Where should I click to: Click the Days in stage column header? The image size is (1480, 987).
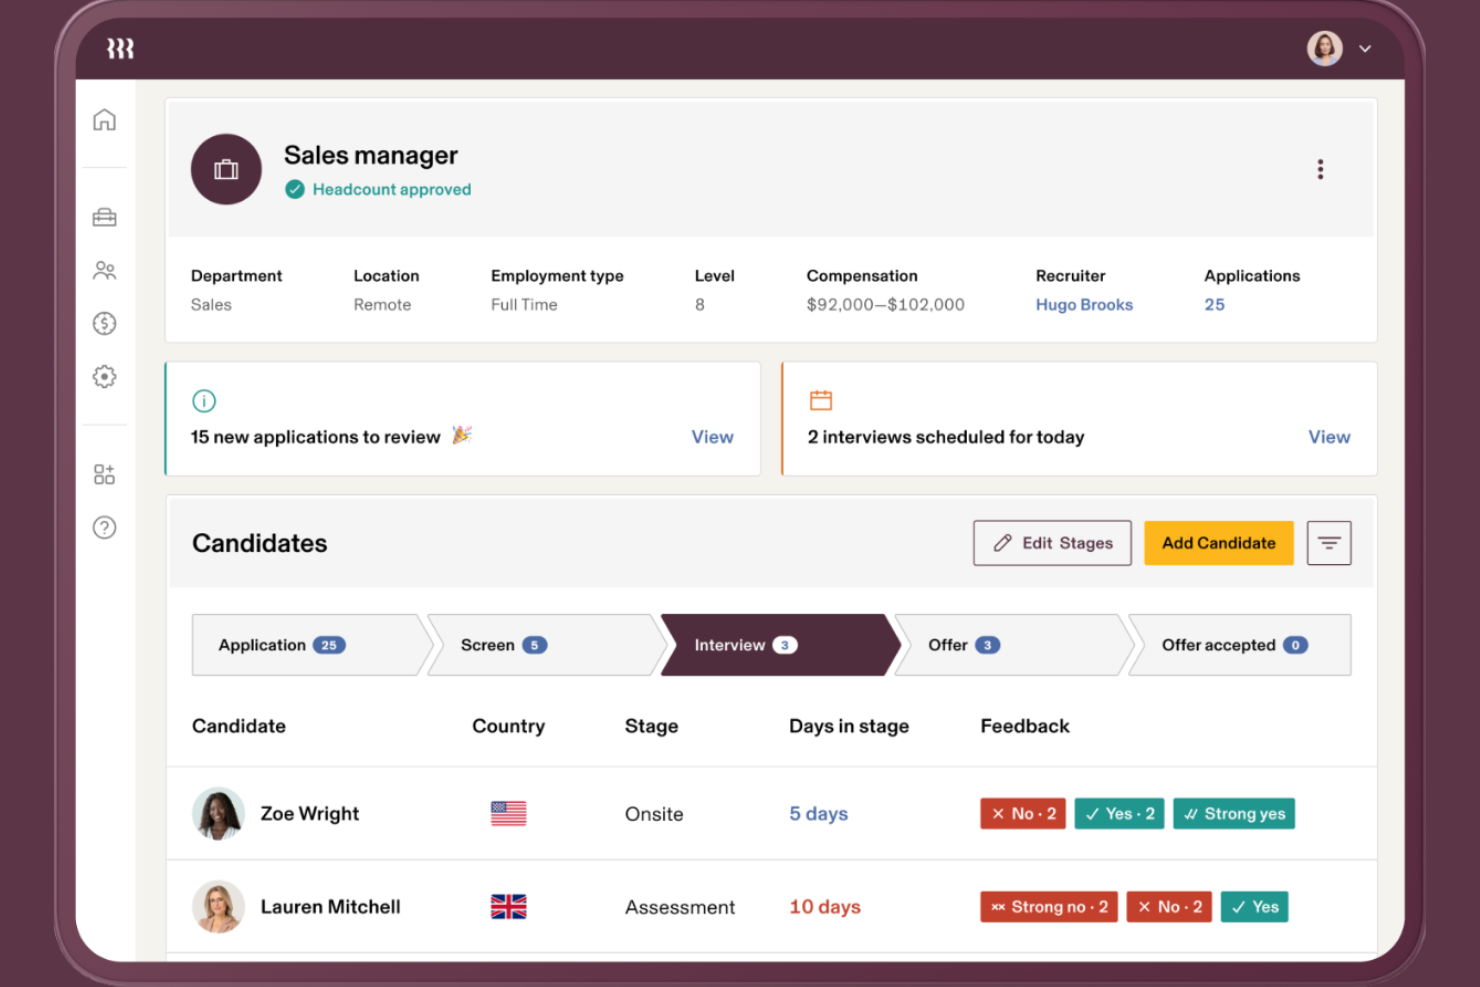point(849,726)
